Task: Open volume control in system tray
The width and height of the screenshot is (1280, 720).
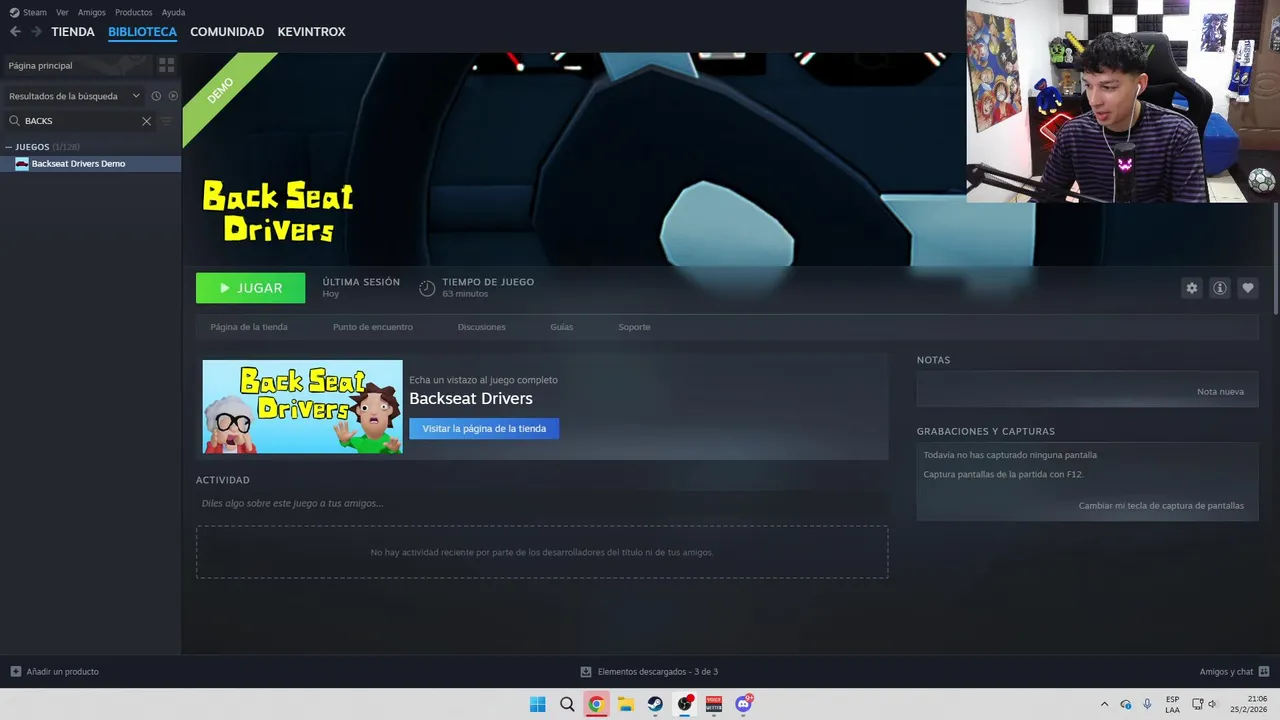Action: tap(1213, 704)
